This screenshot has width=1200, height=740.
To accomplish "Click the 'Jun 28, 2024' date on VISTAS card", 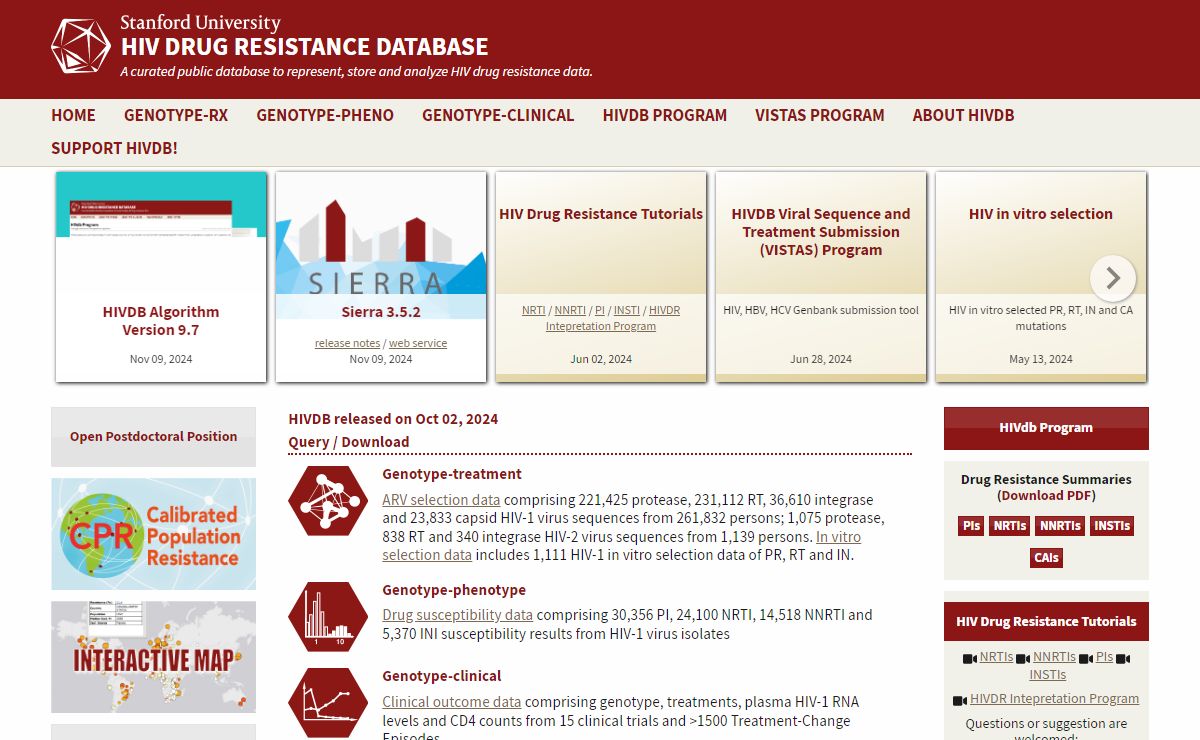I will [821, 359].
